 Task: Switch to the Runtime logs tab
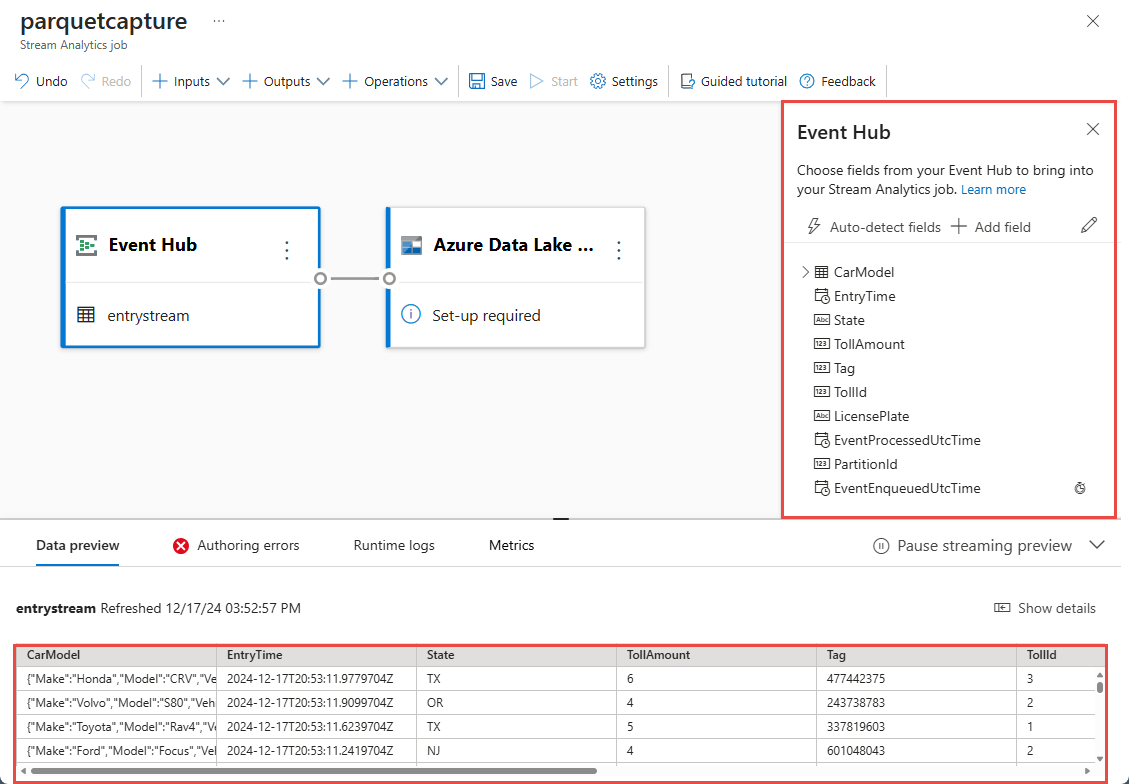[394, 546]
